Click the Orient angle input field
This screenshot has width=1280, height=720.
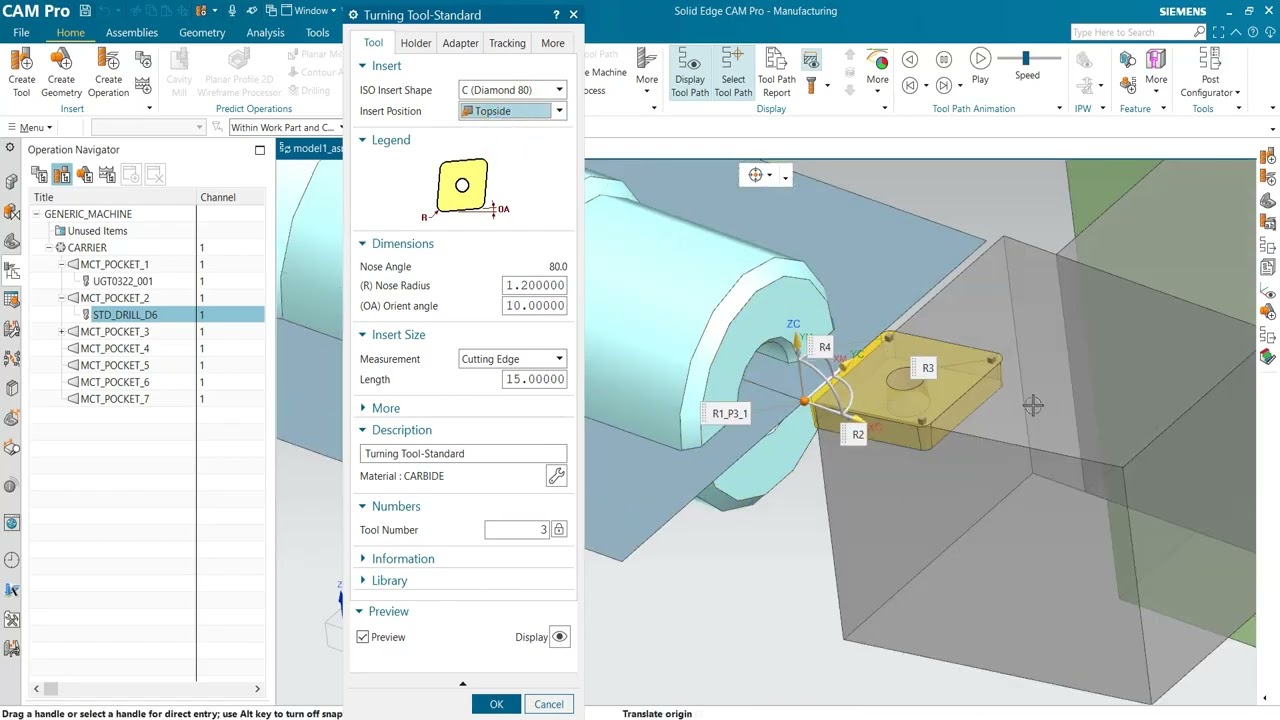tap(535, 306)
